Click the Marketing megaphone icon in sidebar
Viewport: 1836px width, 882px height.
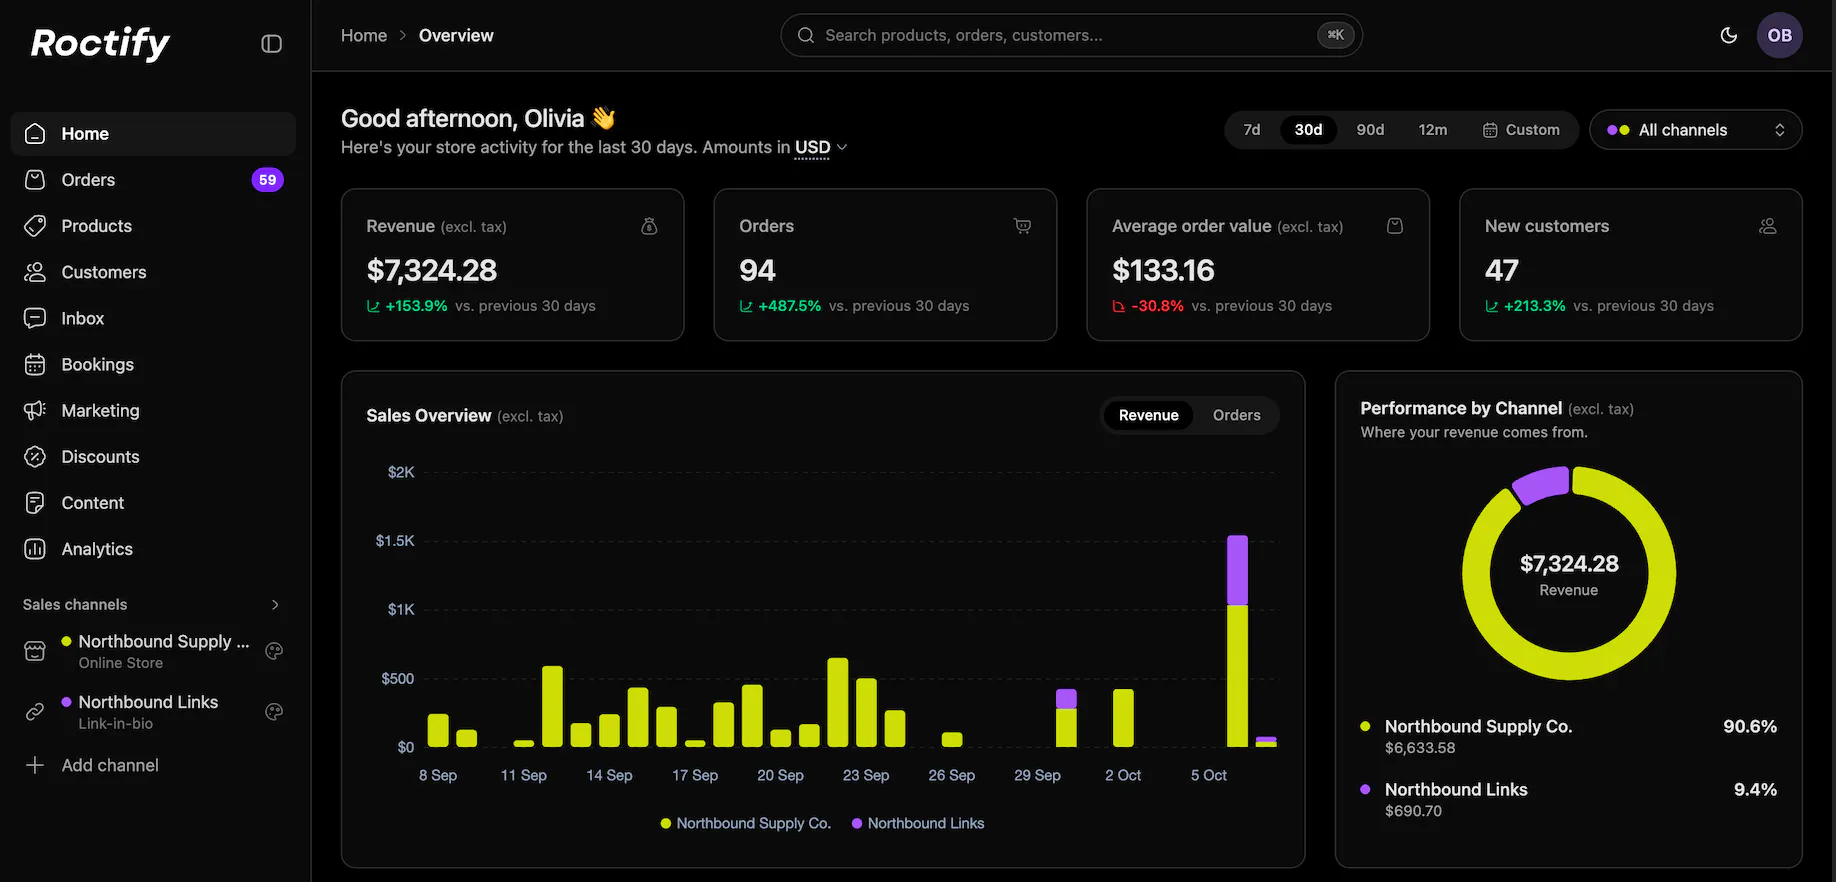(35, 411)
